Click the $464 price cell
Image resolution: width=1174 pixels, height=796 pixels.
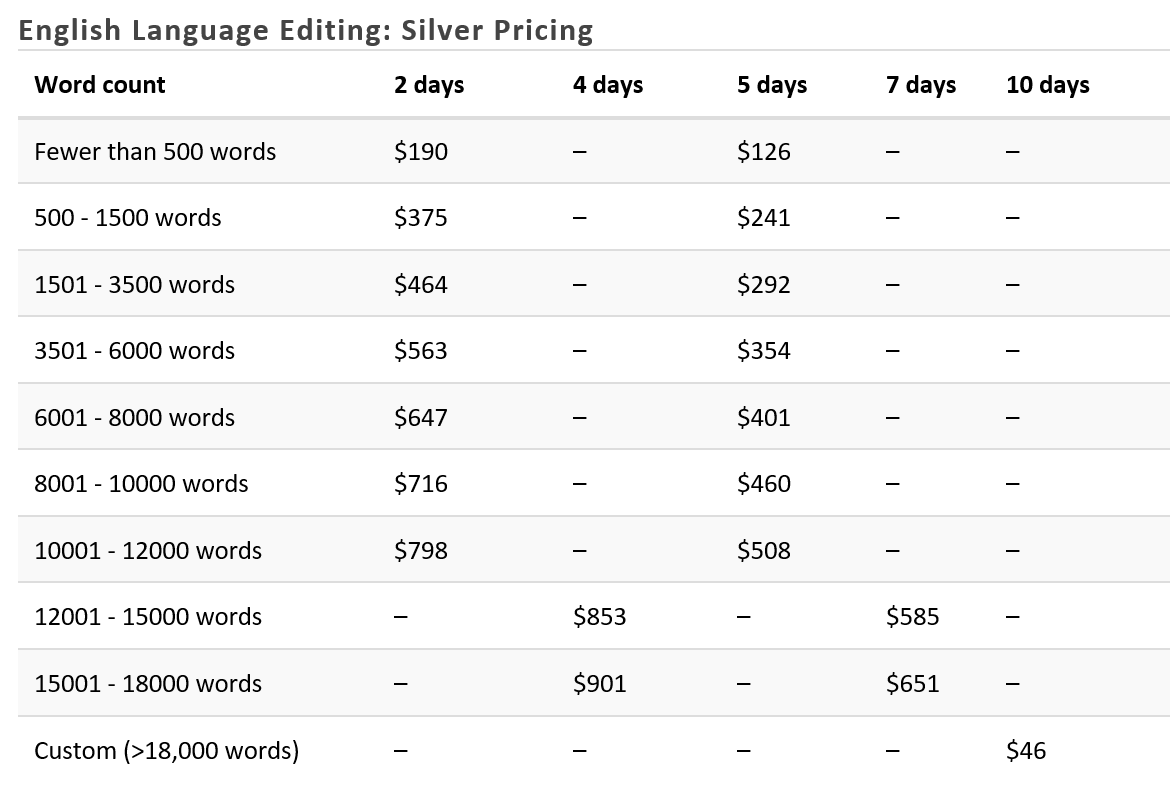tap(421, 285)
